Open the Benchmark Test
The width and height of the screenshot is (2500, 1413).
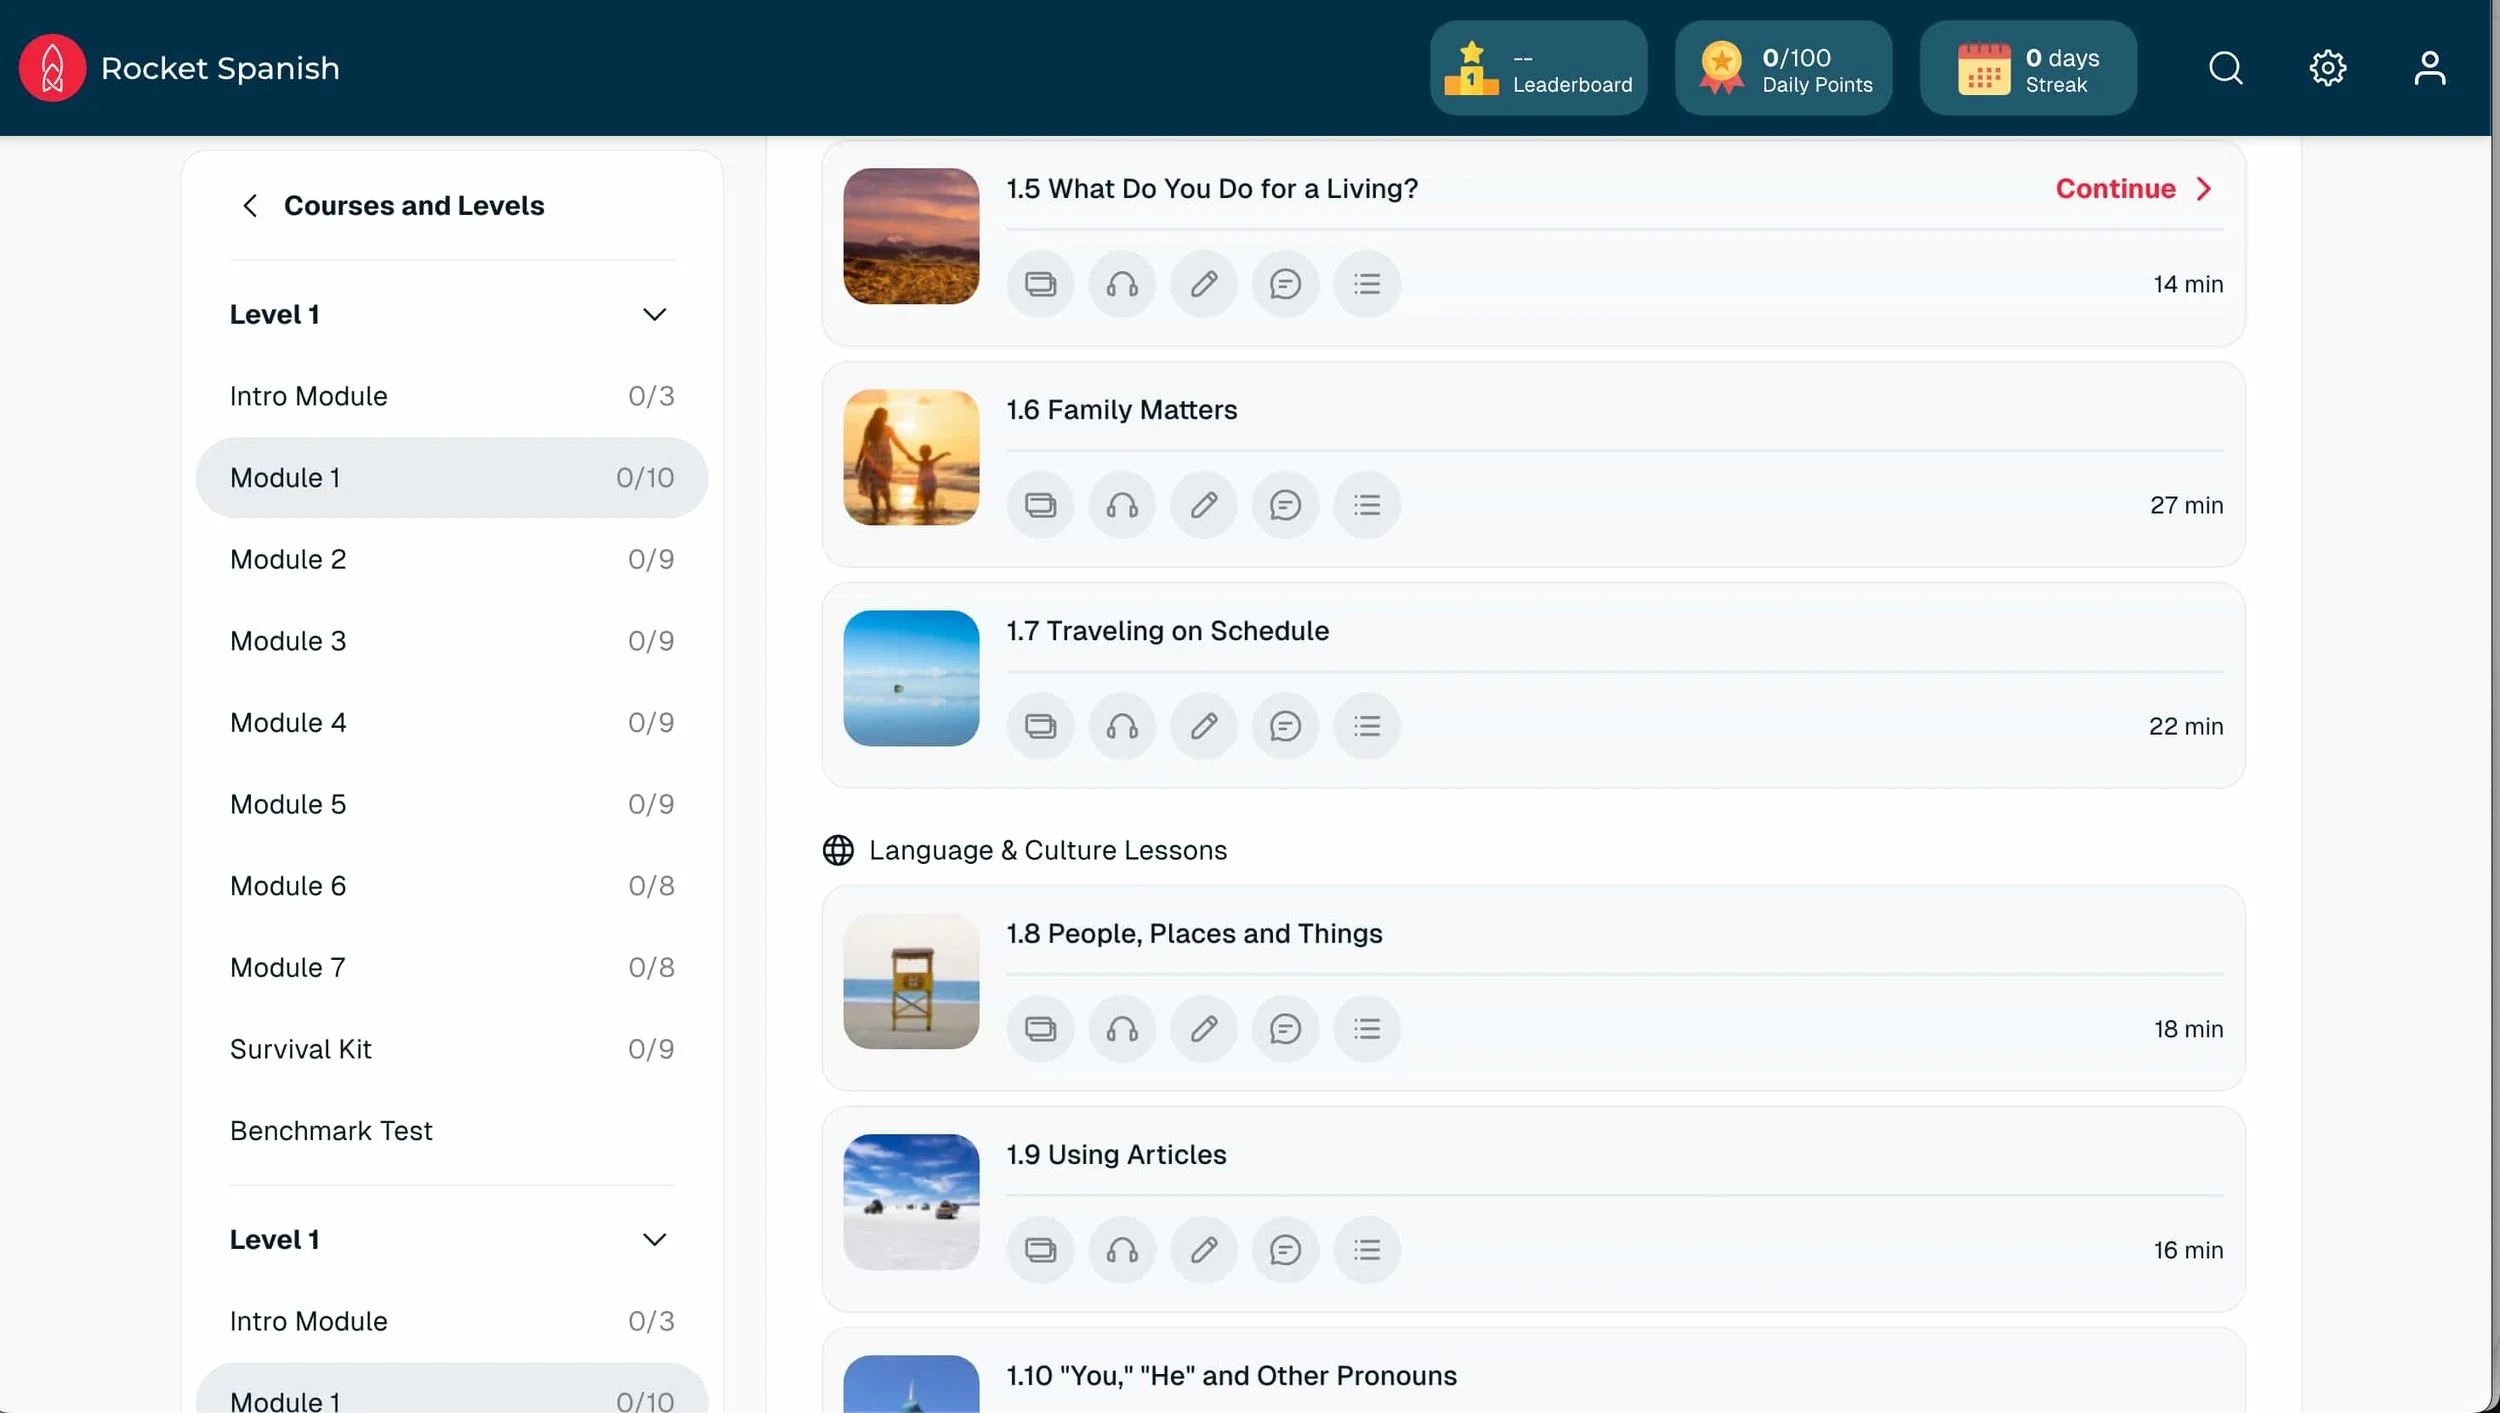point(331,1130)
